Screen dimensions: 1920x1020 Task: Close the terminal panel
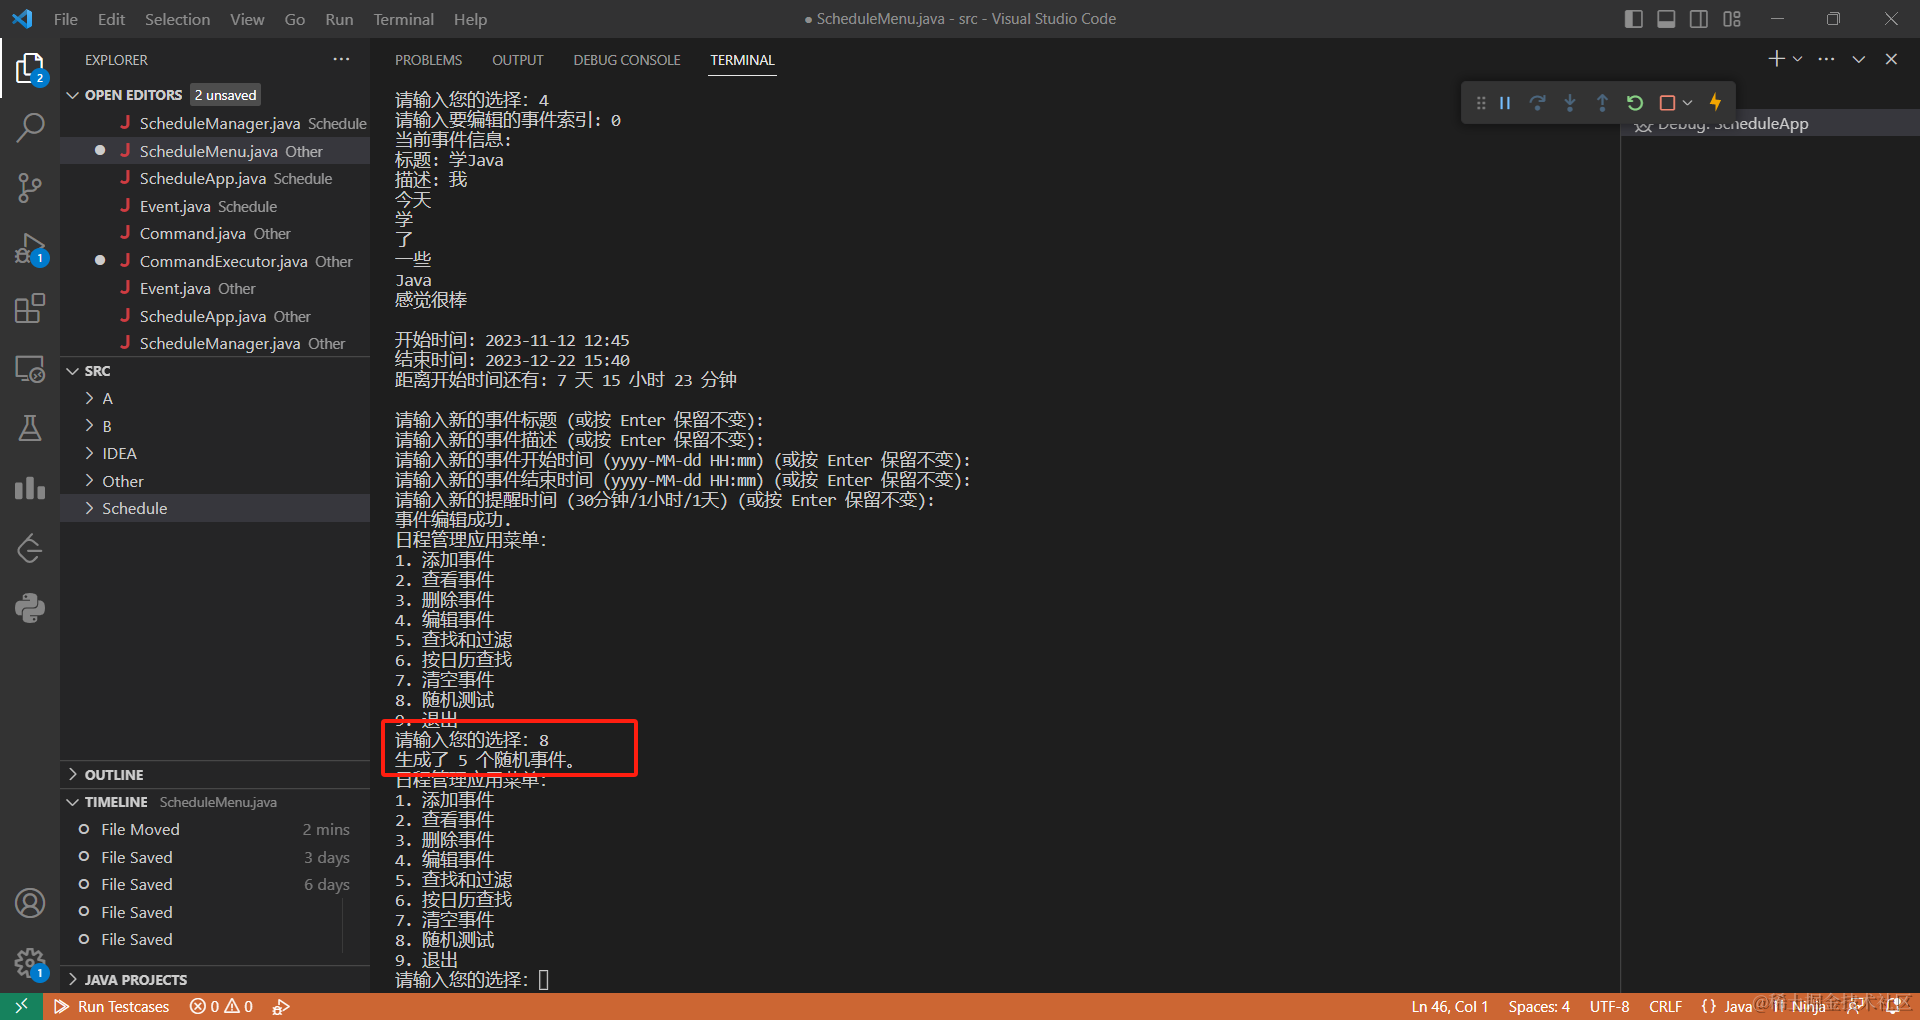[x=1891, y=59]
